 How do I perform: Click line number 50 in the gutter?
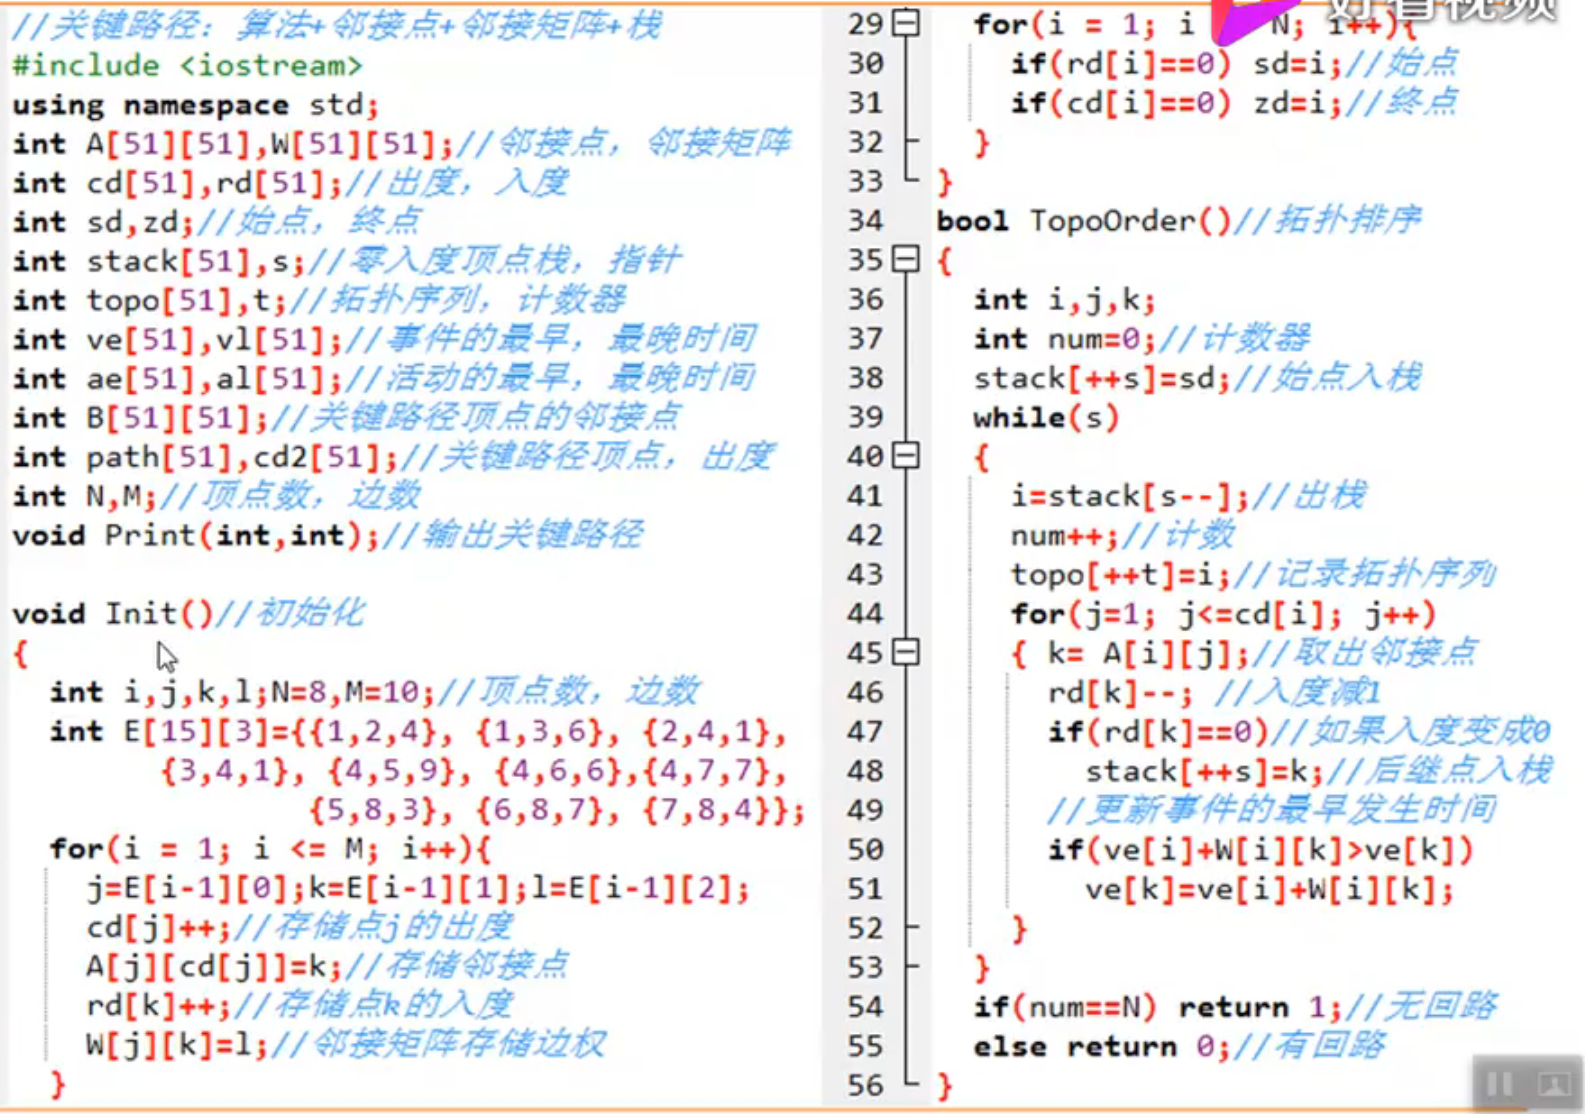[x=866, y=850]
